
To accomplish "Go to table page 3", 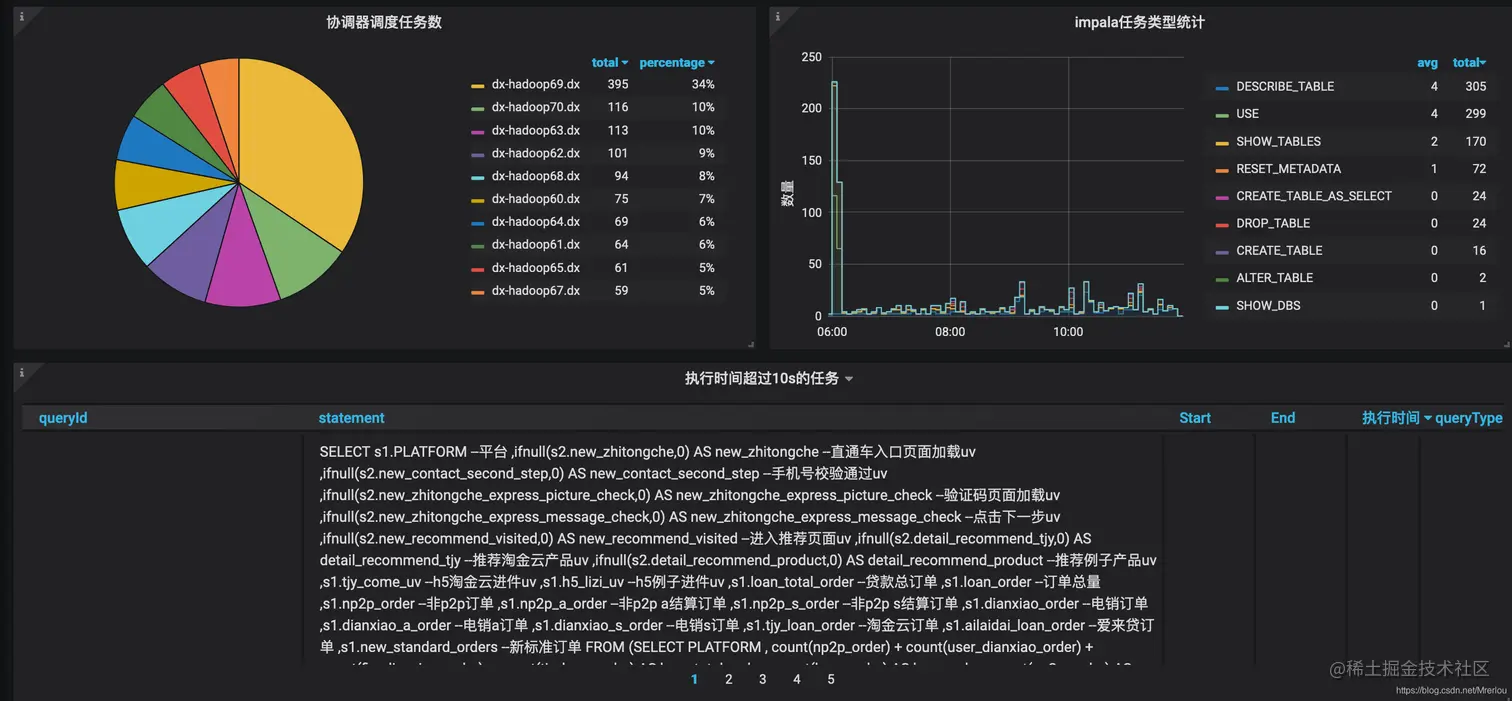I will [763, 679].
